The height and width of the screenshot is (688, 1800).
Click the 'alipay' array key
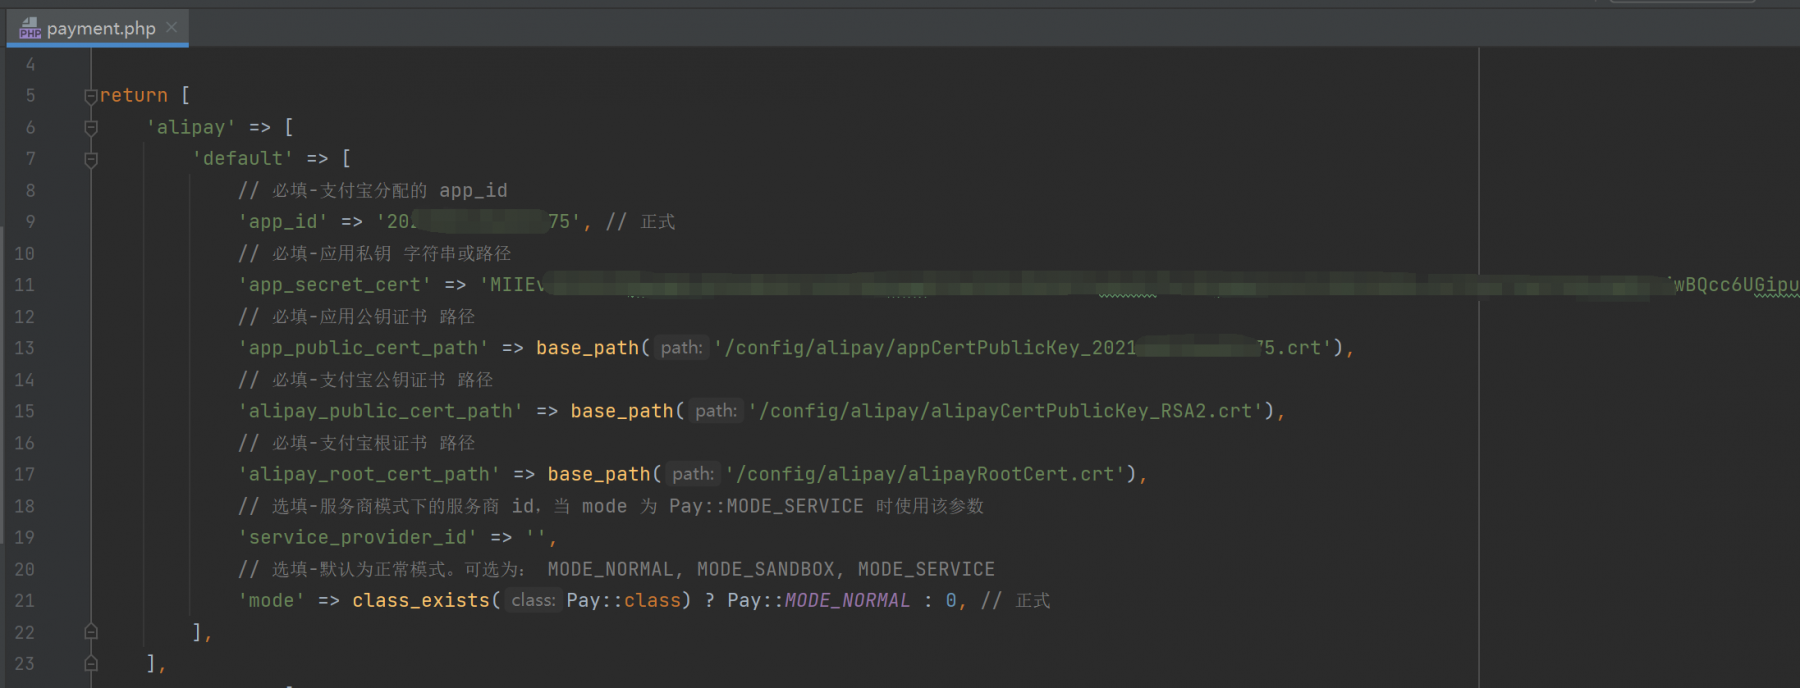[x=191, y=127]
